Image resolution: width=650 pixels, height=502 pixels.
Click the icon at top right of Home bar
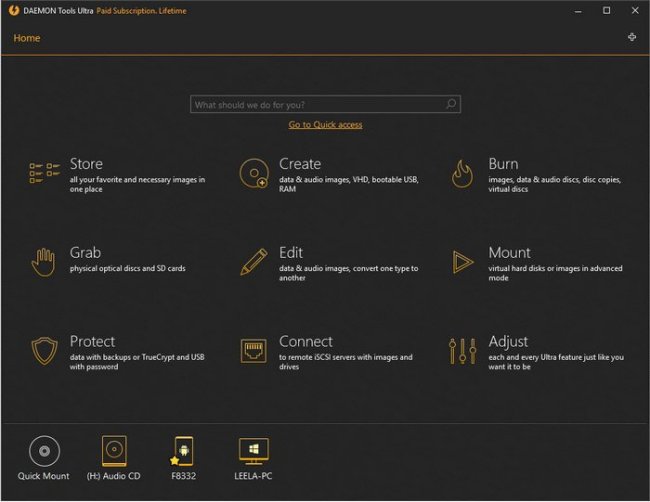point(632,37)
